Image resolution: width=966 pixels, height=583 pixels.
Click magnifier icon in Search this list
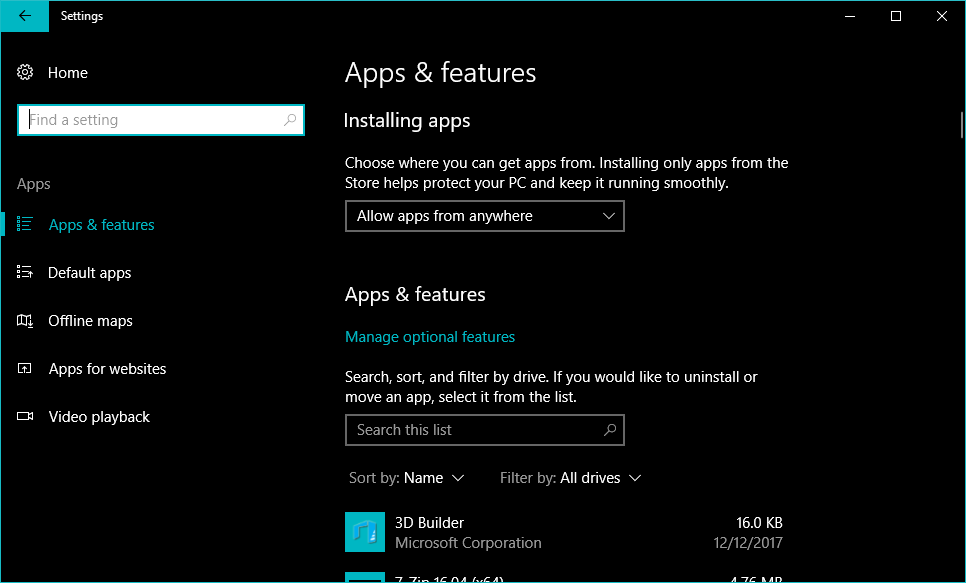[x=610, y=430]
